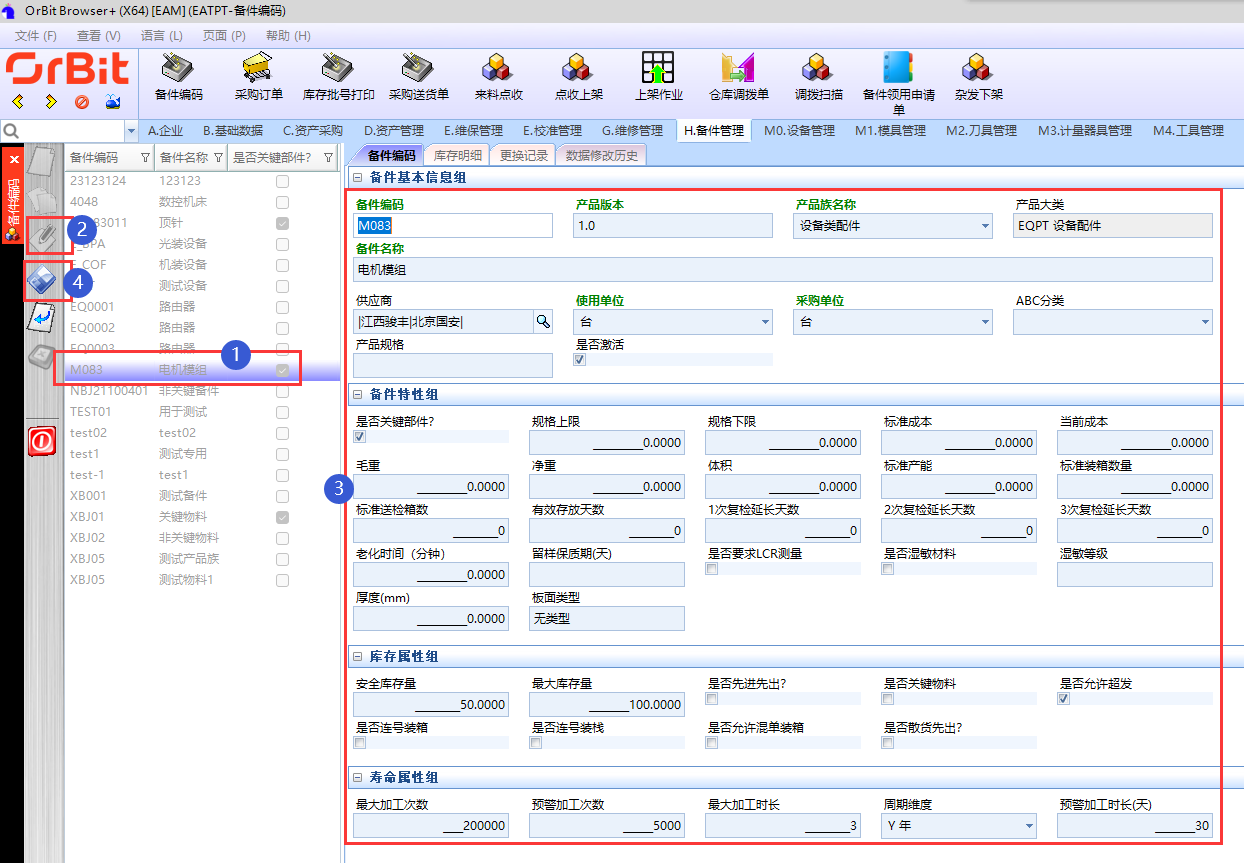
Task: Click the blue undo arrow sidebar icon
Action: coord(41,319)
